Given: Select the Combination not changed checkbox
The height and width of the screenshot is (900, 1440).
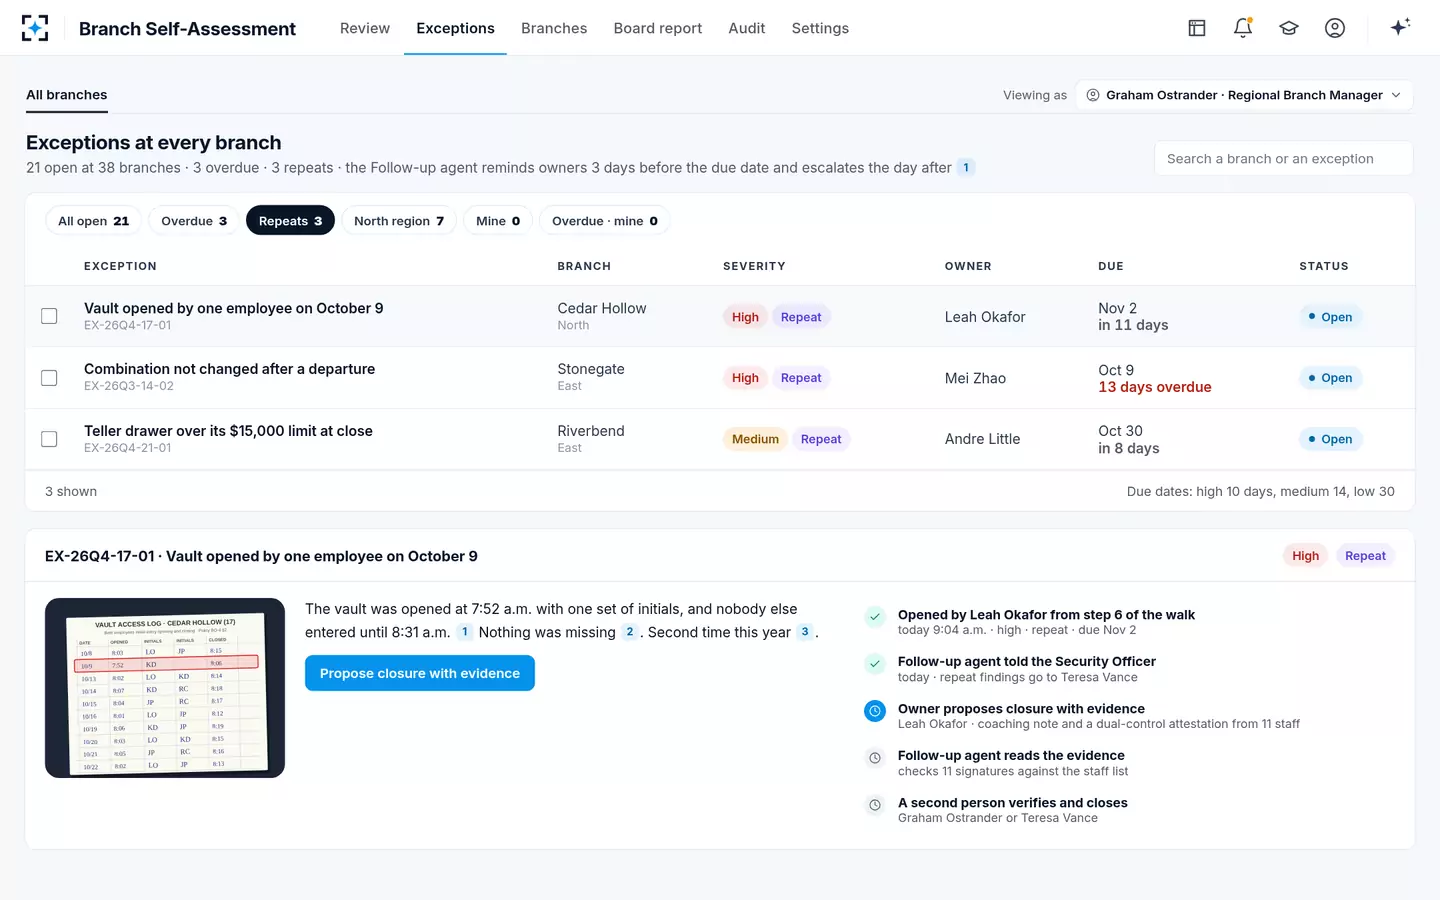Looking at the screenshot, I should [x=49, y=378].
